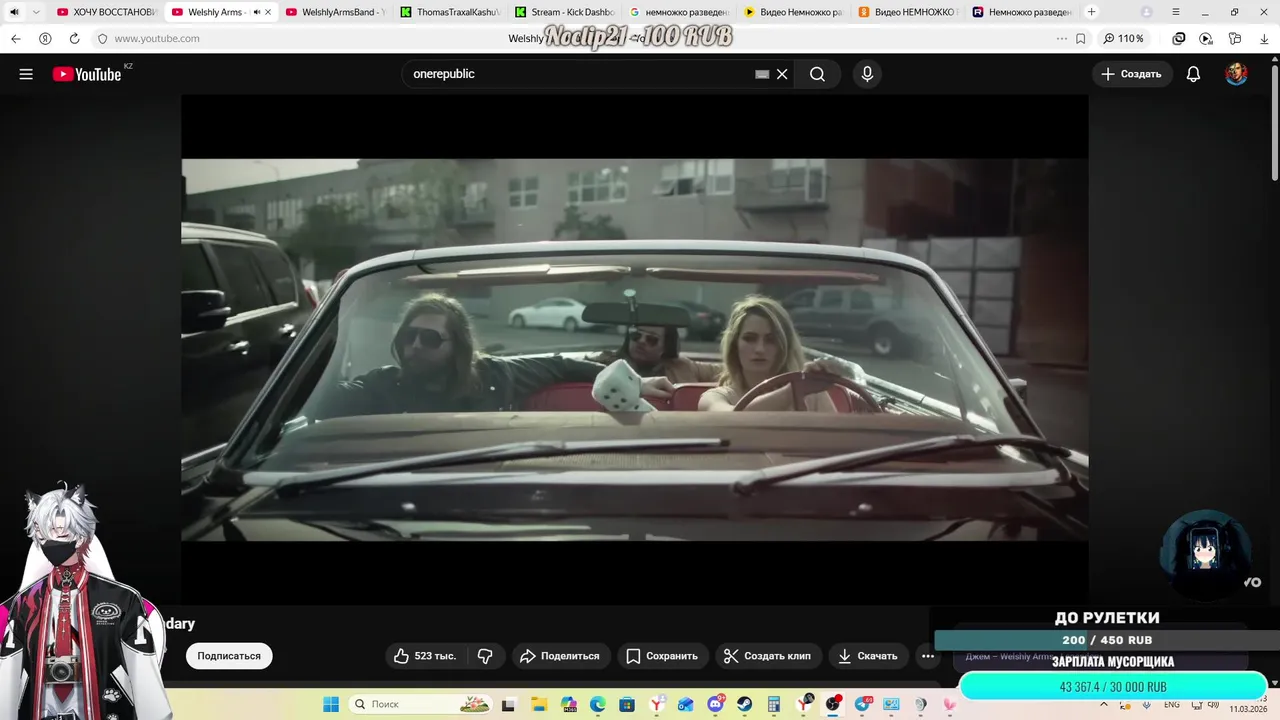The image size is (1280, 720).
Task: Switch to Stream - Kick Dashboard tab
Action: tap(565, 12)
